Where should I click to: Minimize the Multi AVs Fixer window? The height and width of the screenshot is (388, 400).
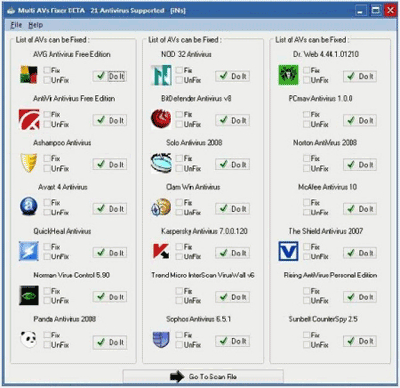pyautogui.click(x=360, y=11)
